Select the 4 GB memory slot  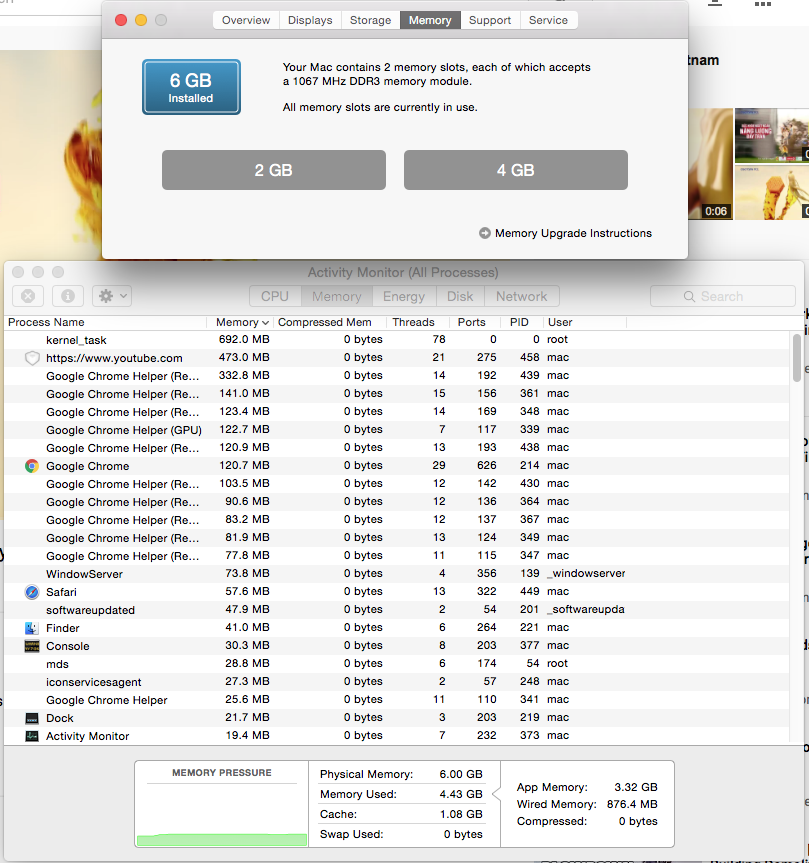coord(516,170)
